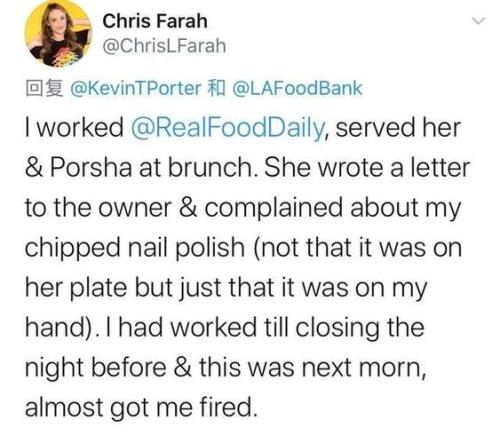Select the line beginning "night before"
500x444 pixels.
(x=226, y=368)
